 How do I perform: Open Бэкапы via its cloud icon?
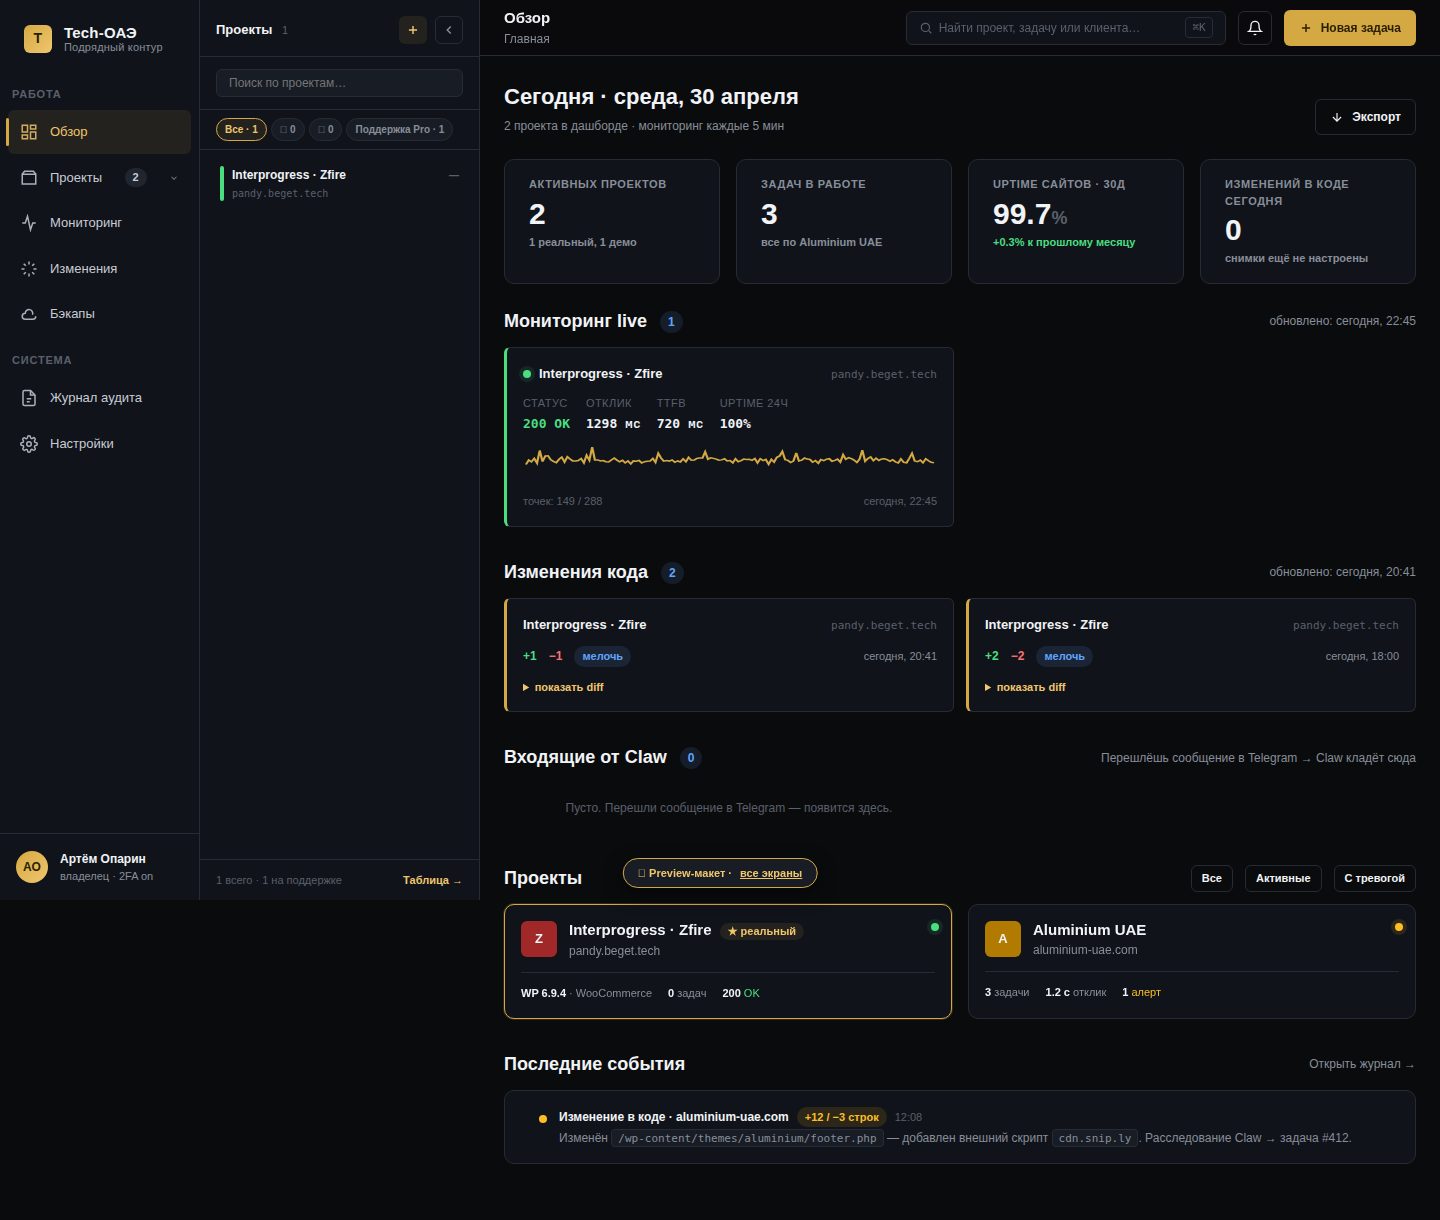(x=29, y=314)
